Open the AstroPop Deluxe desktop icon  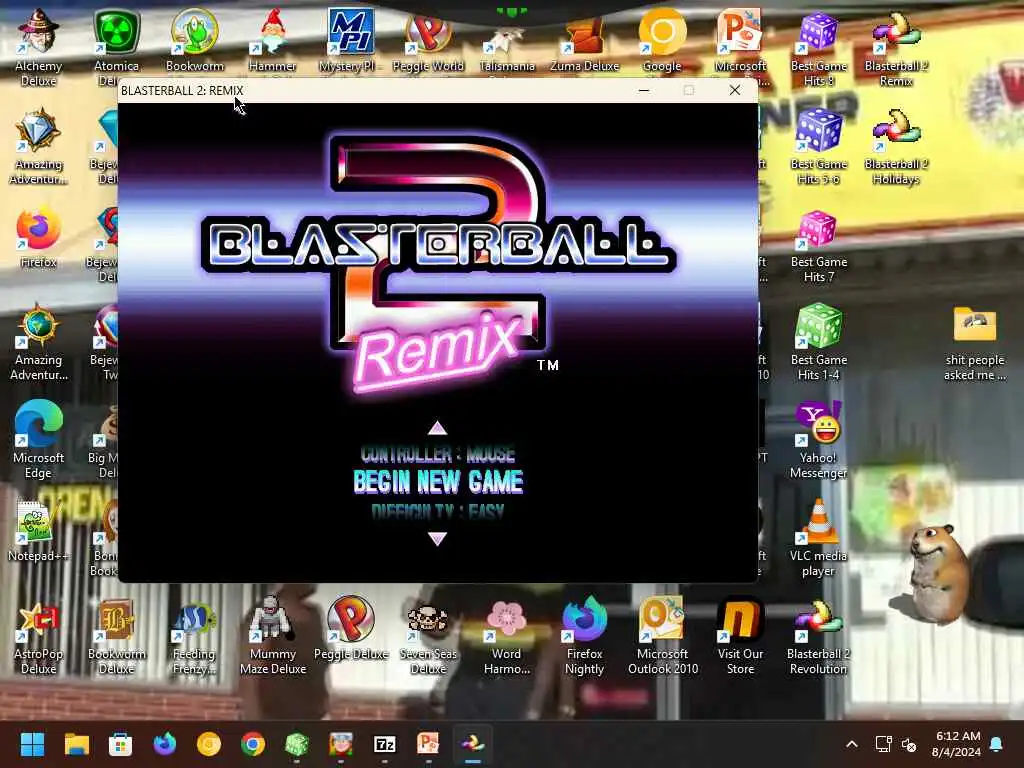39,636
